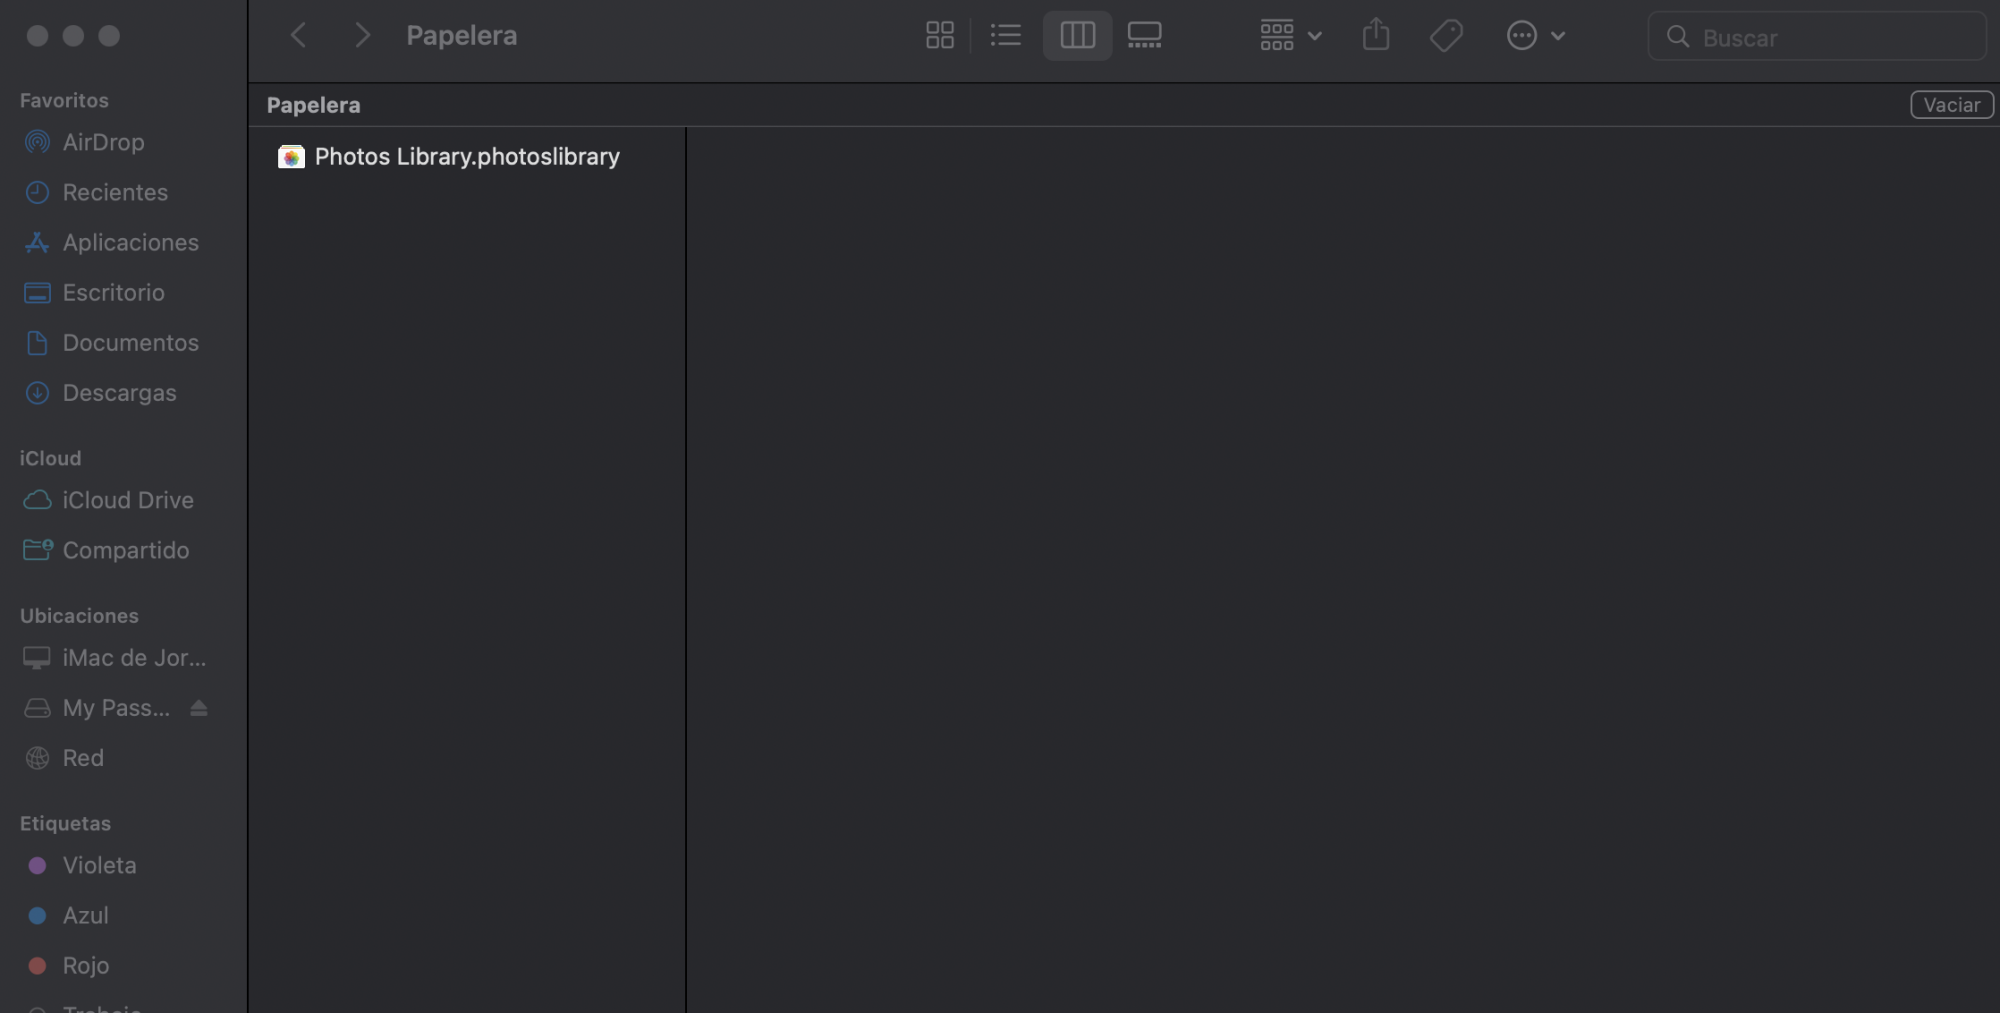The width and height of the screenshot is (2000, 1013).
Task: Click the search magnifier icon
Action: pyautogui.click(x=1677, y=37)
